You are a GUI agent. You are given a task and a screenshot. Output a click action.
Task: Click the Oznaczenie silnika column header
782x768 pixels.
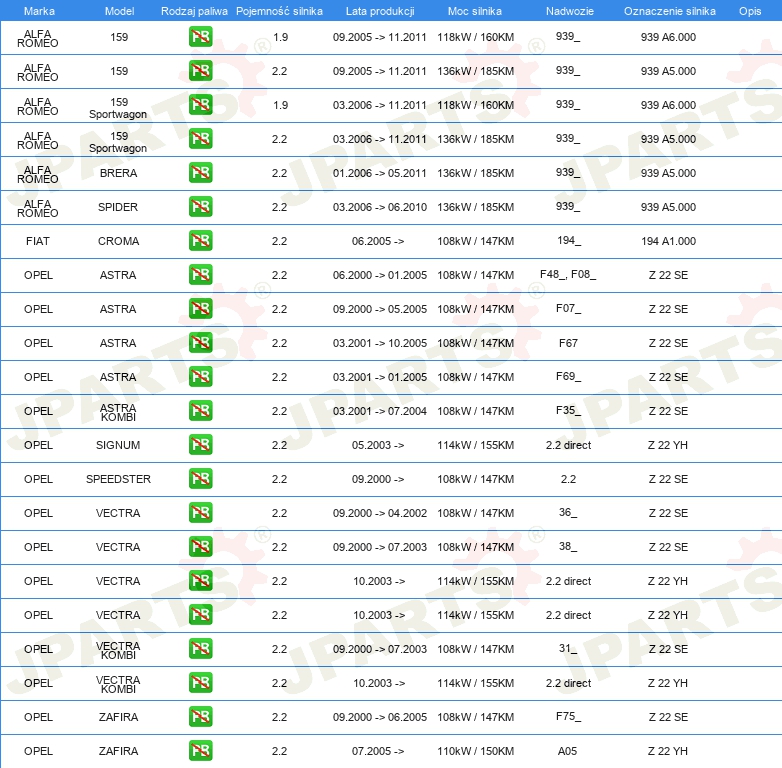669,11
